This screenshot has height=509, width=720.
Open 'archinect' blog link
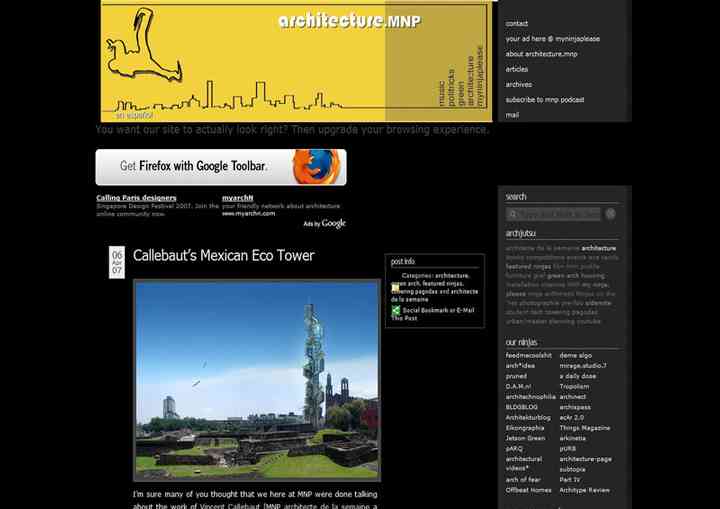(573, 396)
